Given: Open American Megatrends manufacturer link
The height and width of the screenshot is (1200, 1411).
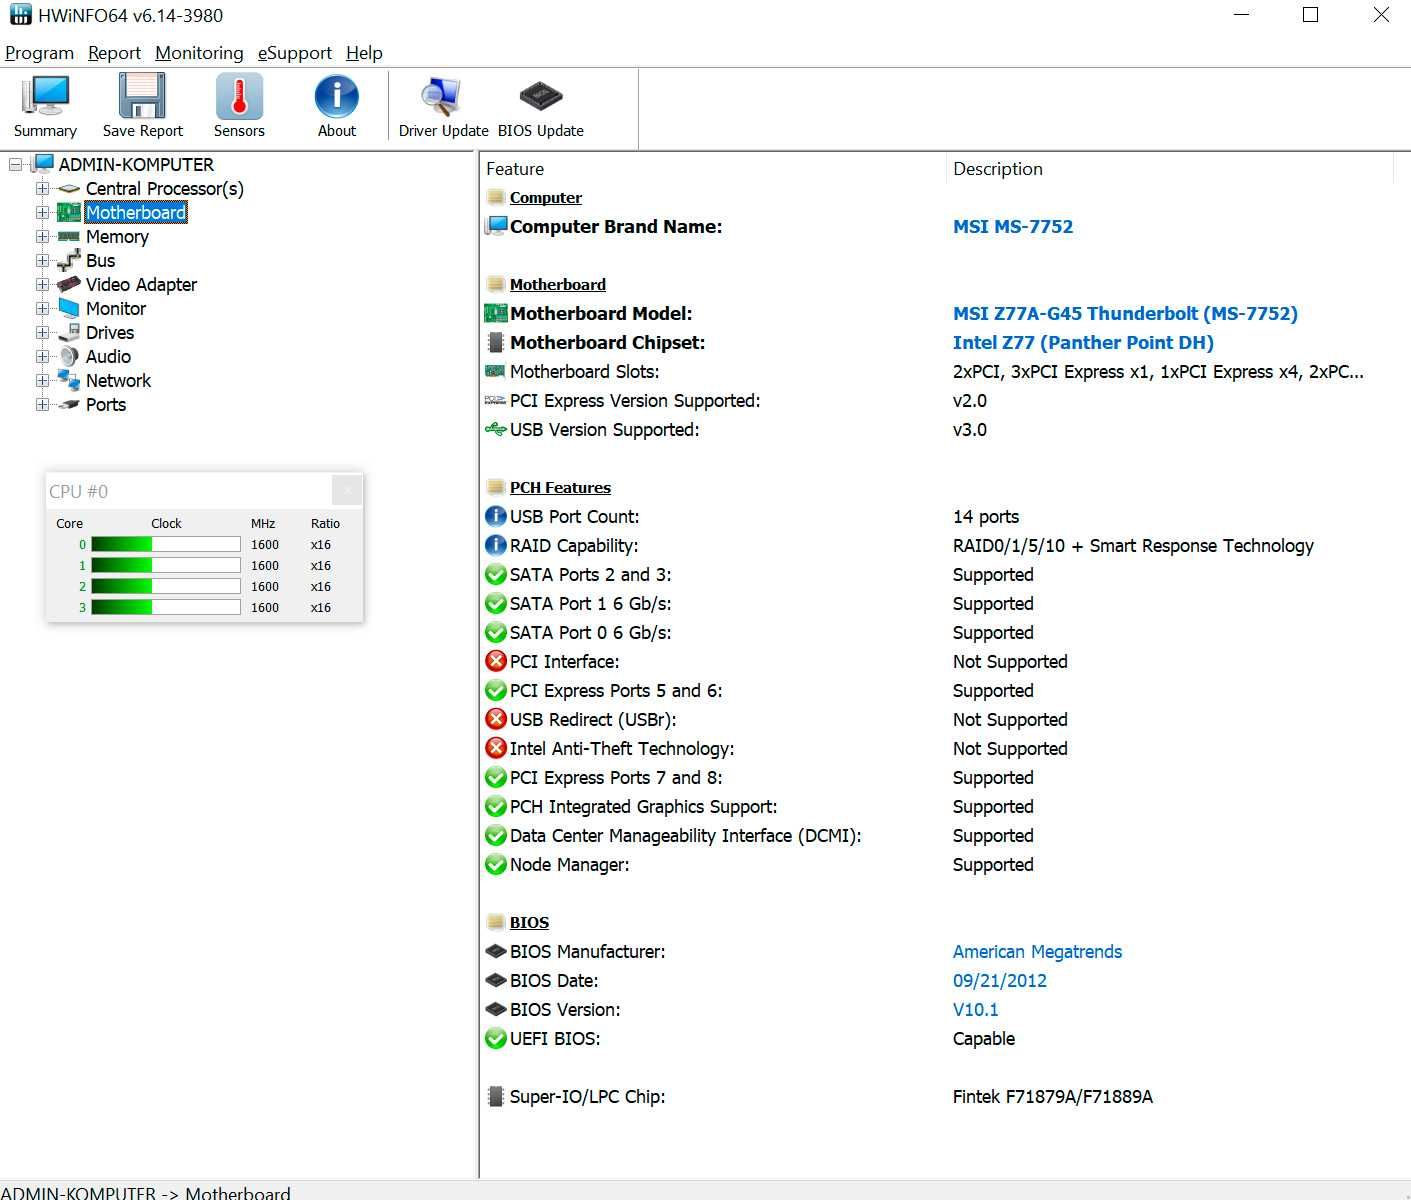Looking at the screenshot, I should tap(1037, 951).
